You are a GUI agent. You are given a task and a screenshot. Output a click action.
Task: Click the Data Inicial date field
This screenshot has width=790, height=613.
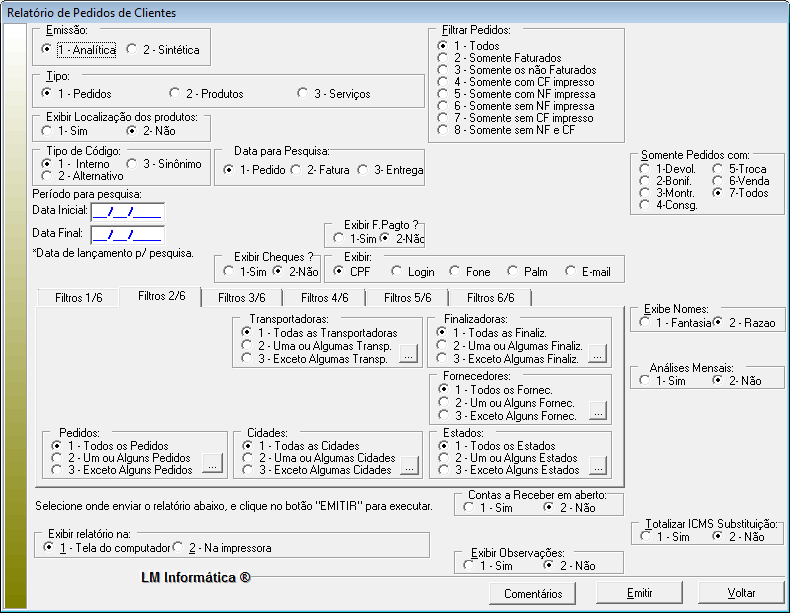pyautogui.click(x=127, y=211)
